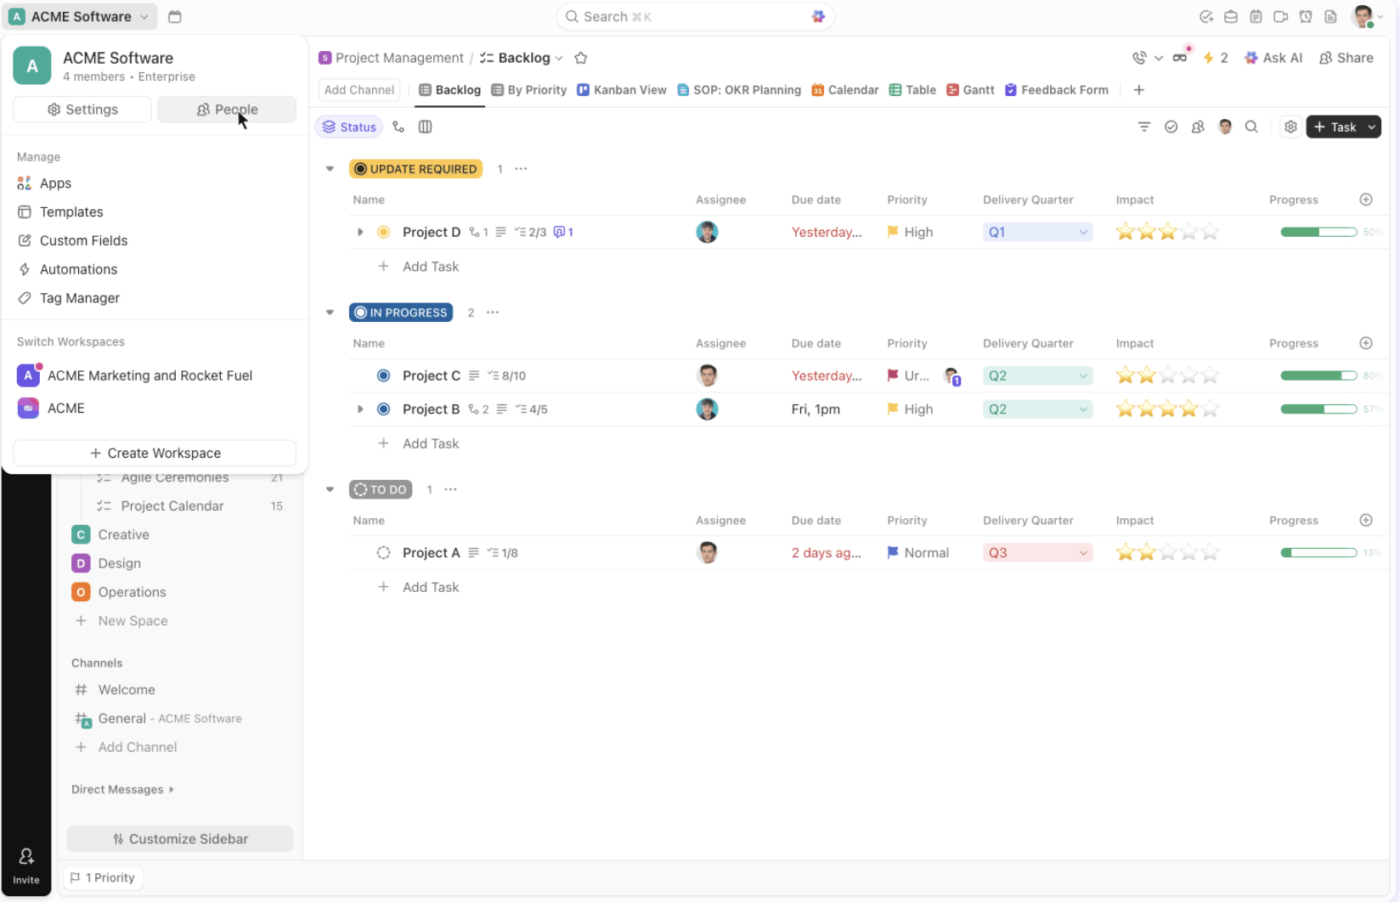Set Project D impact star rating
Screen dimensions: 1400x902
point(1167,232)
